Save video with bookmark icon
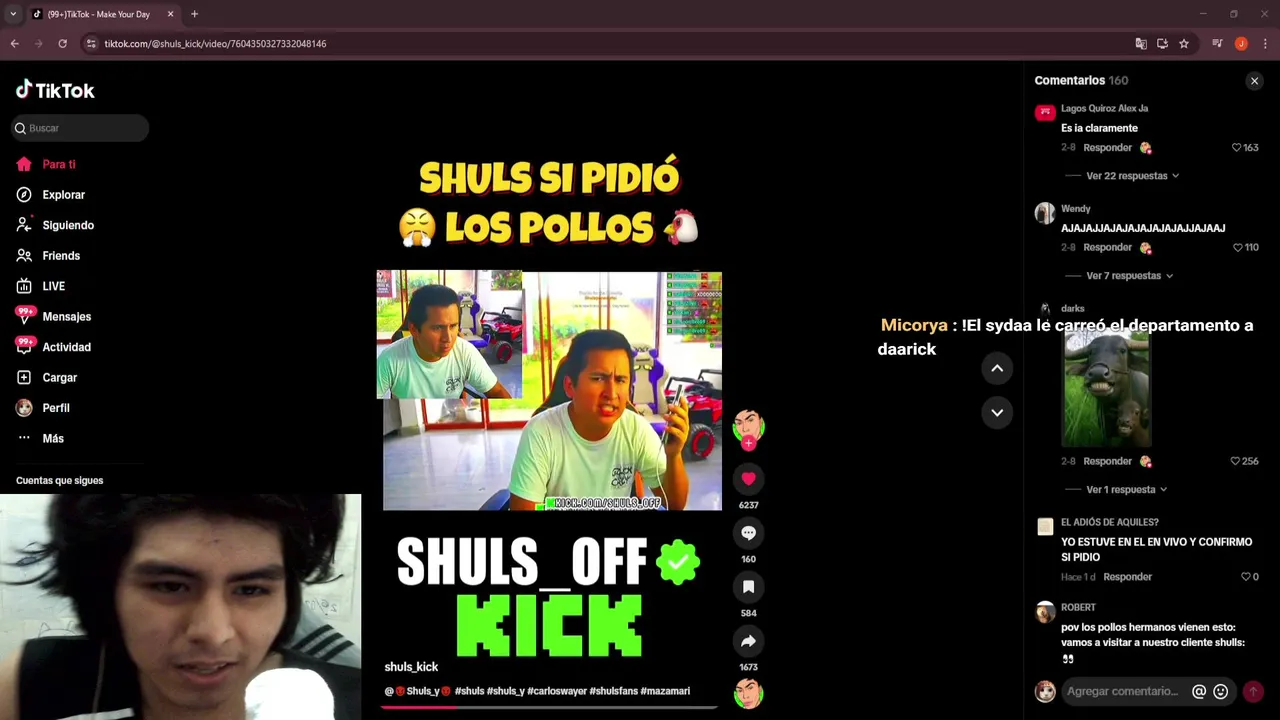The width and height of the screenshot is (1280, 720). [x=748, y=587]
